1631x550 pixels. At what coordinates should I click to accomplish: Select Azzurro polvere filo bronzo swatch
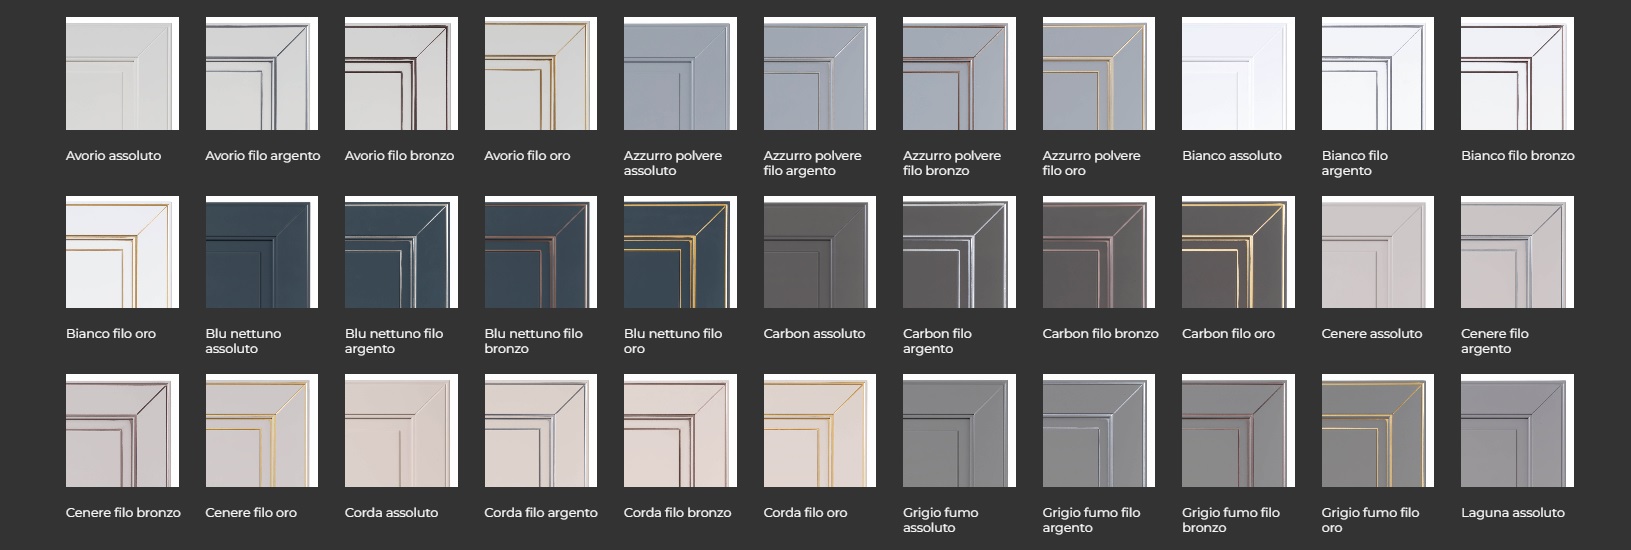(959, 73)
